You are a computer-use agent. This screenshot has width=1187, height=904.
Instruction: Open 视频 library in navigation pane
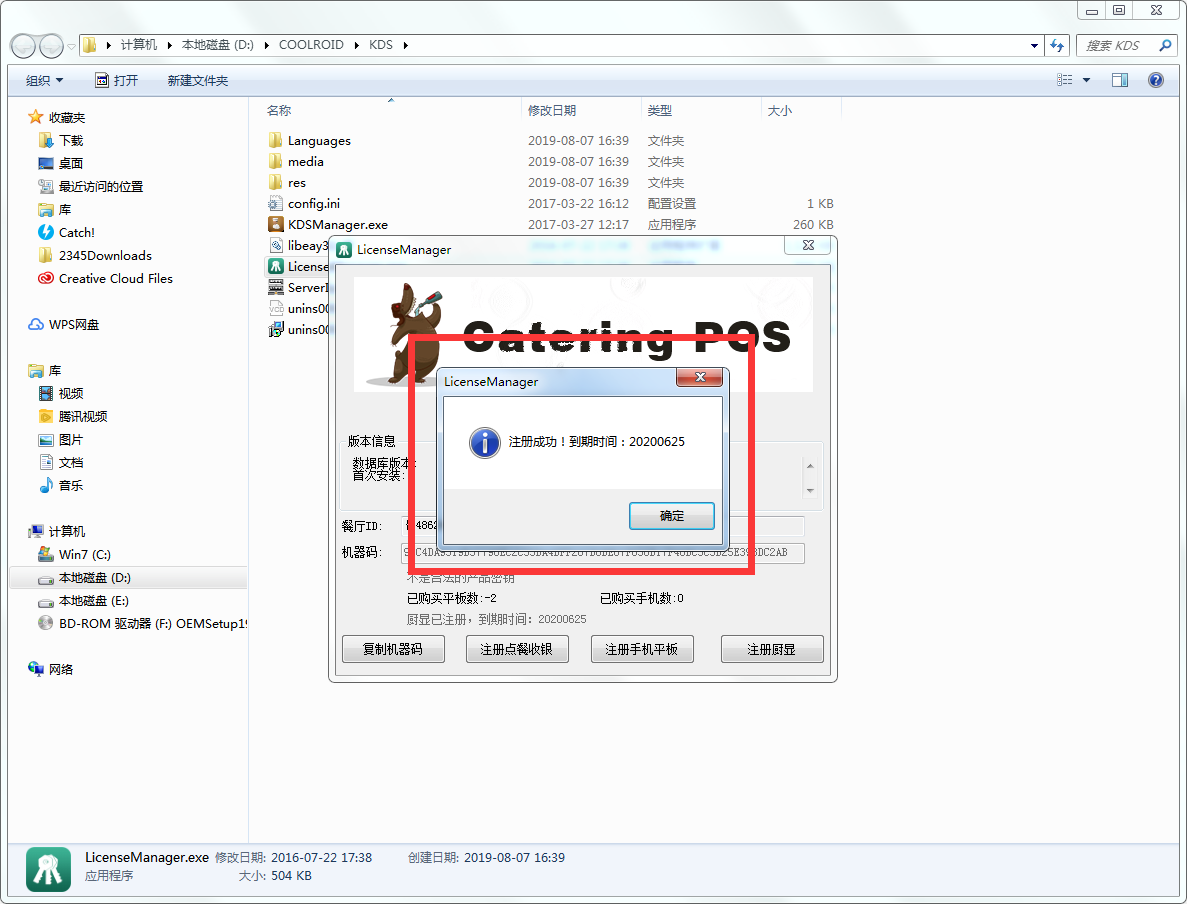[71, 394]
